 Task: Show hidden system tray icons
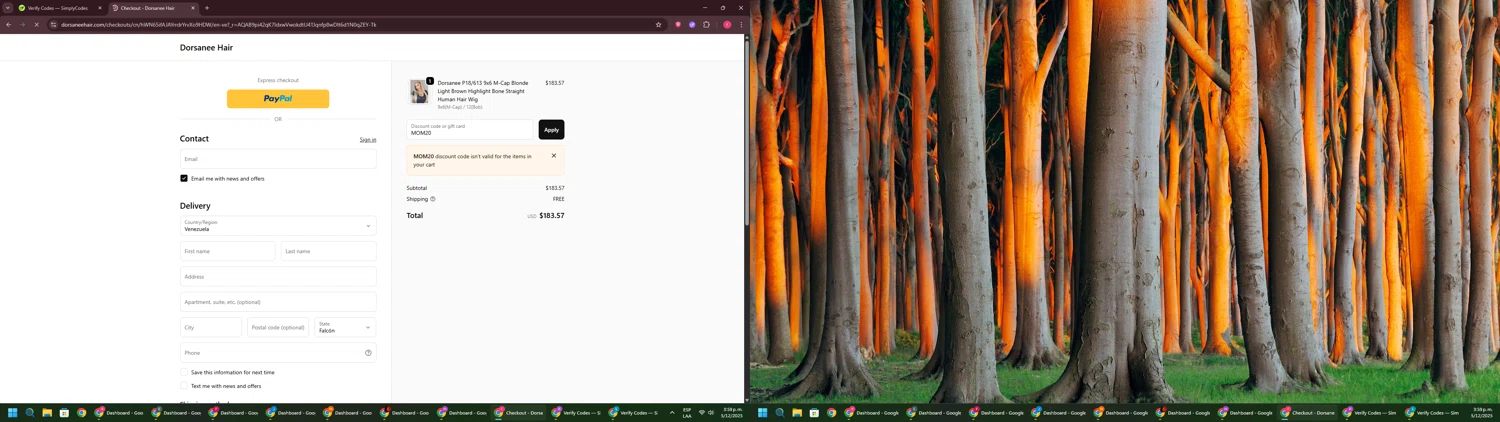672,412
